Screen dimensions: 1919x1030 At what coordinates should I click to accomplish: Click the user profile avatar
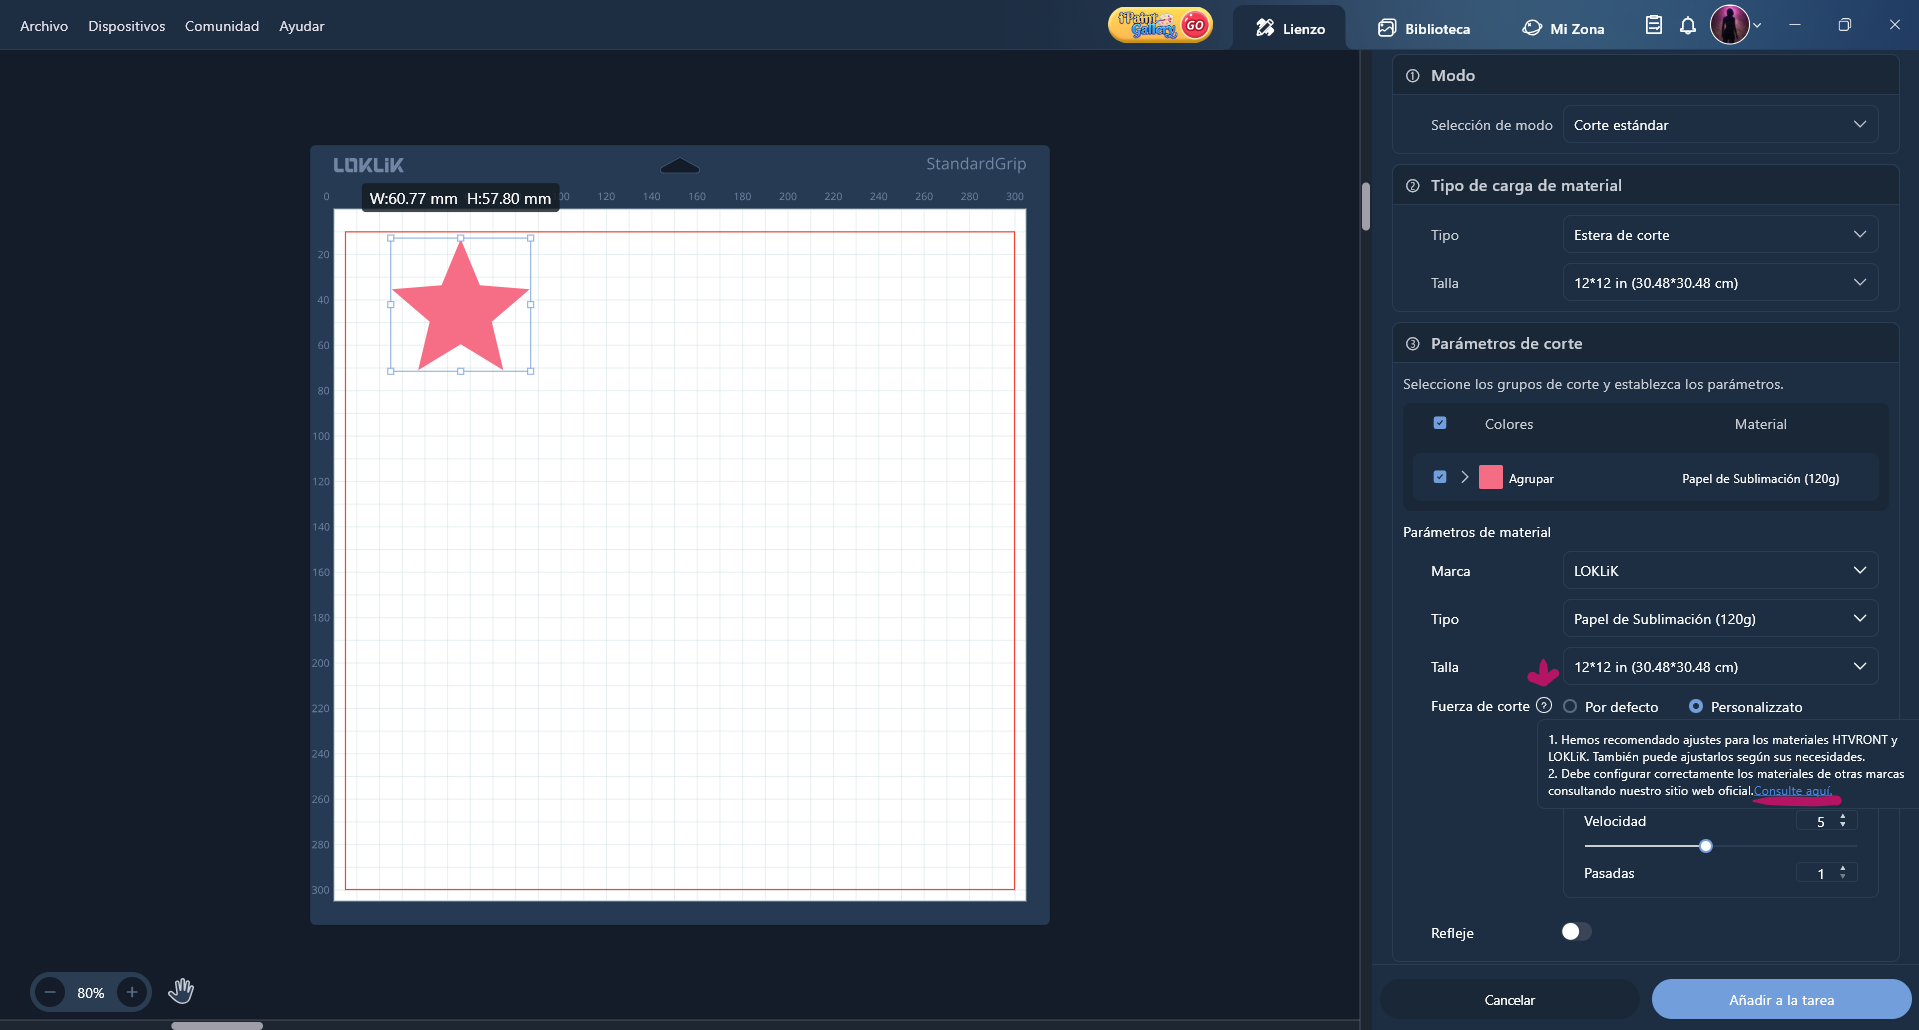1729,25
